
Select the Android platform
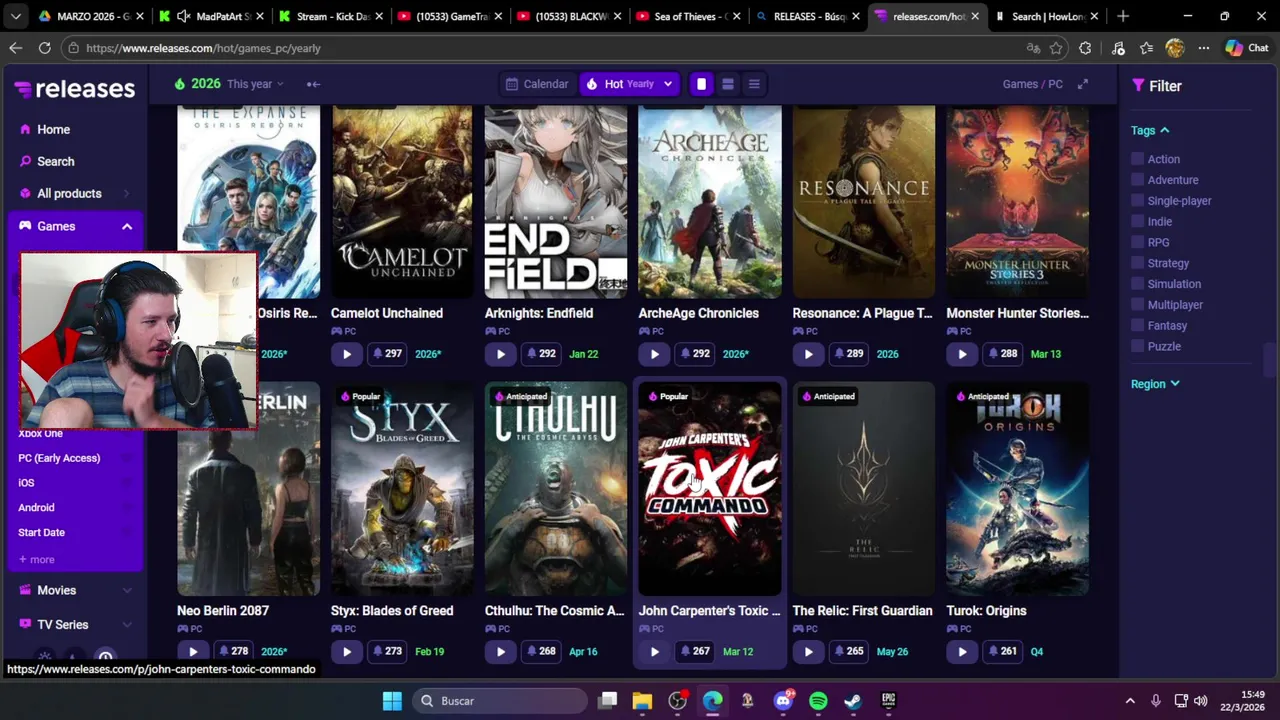tap(36, 508)
